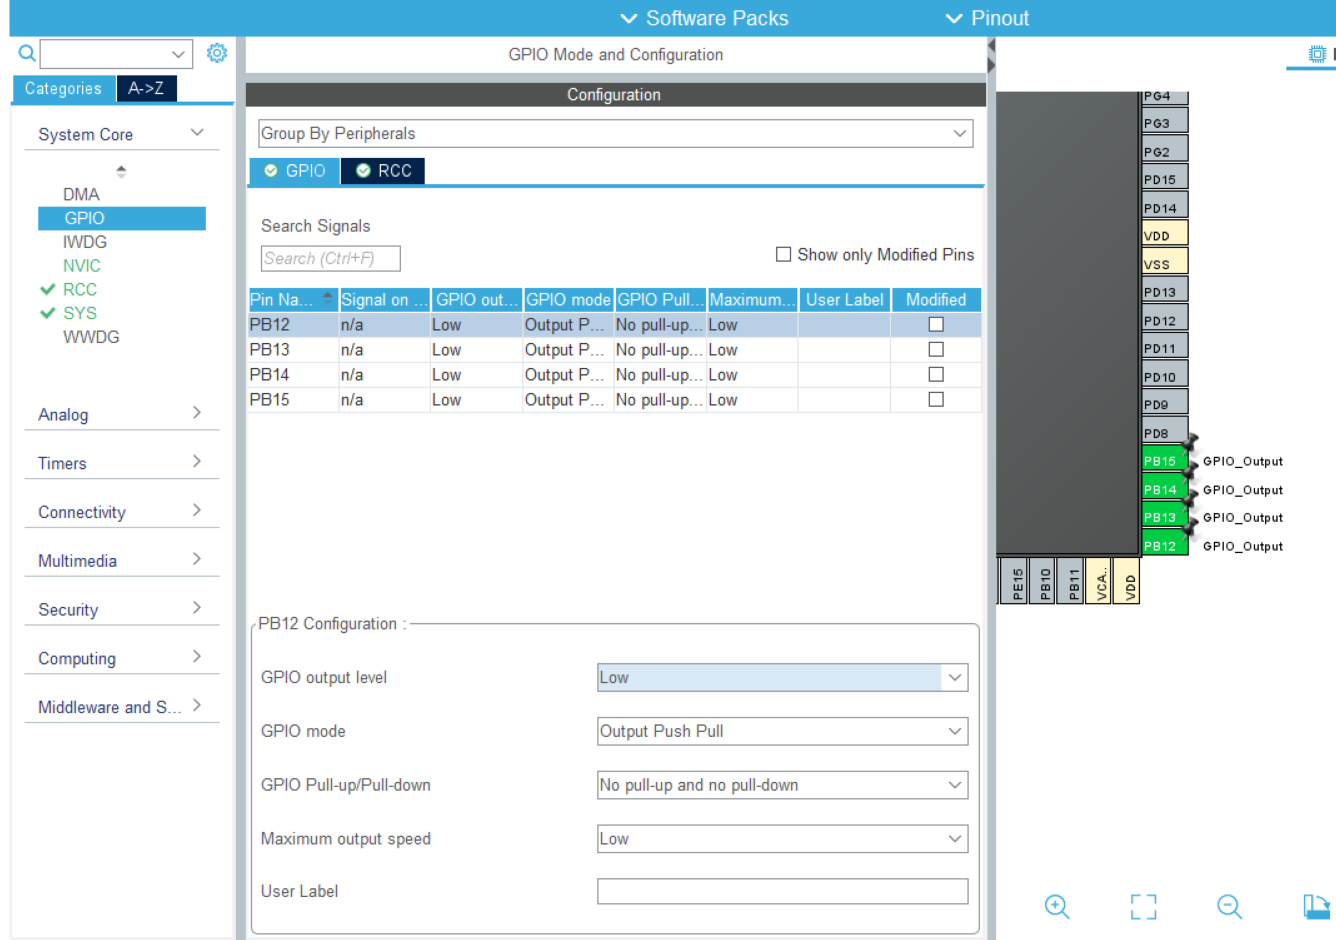Sort by User Label column header
The width and height of the screenshot is (1336, 940).
click(x=844, y=299)
